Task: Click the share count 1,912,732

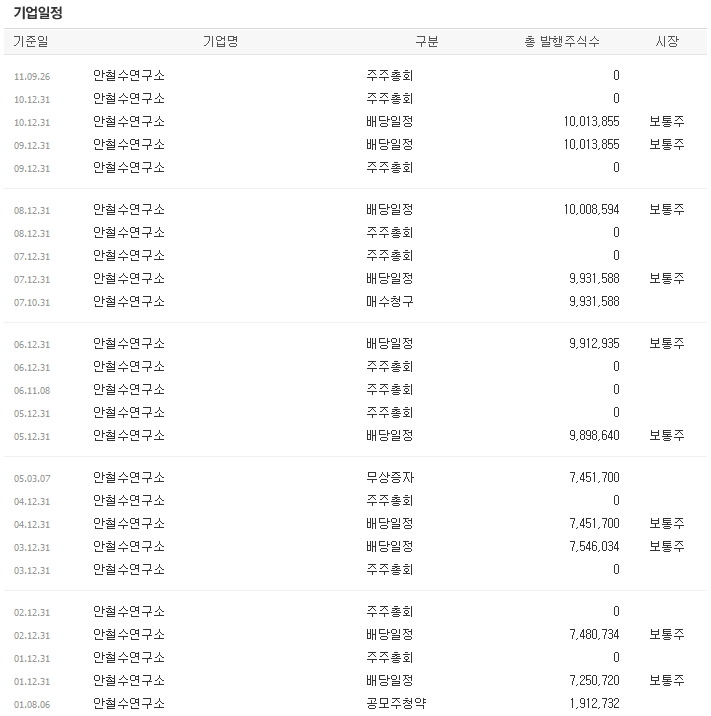Action: pyautogui.click(x=594, y=704)
